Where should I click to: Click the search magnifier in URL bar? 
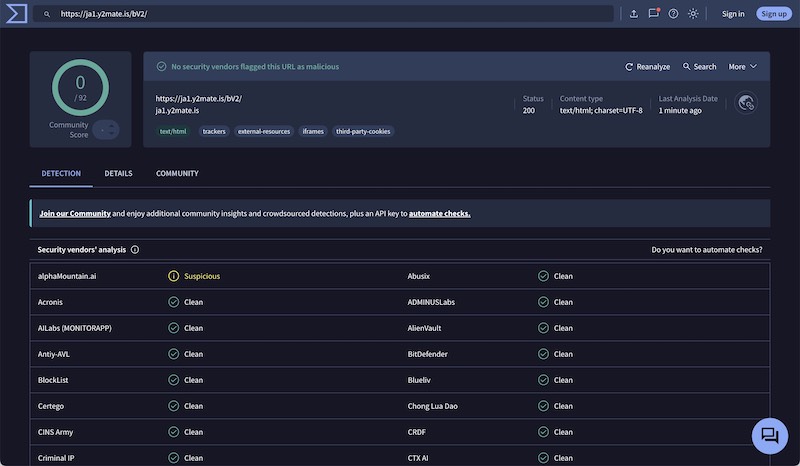(47, 14)
